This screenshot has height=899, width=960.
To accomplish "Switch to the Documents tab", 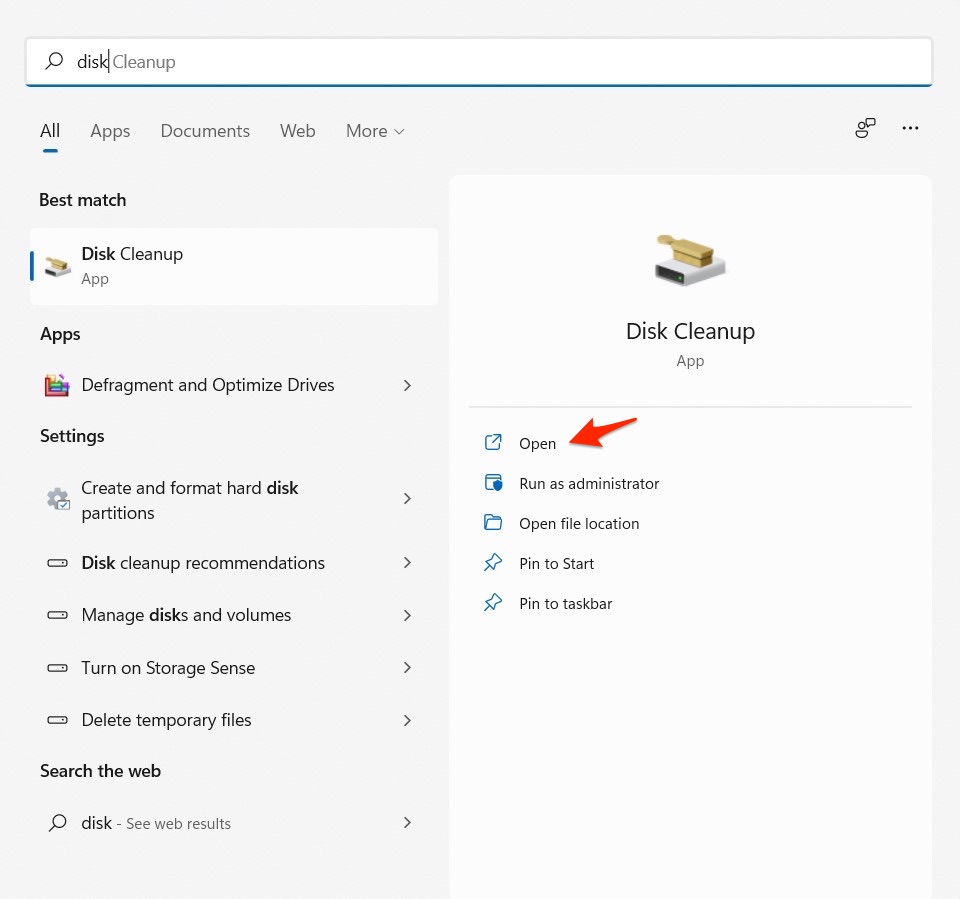I will (x=205, y=131).
